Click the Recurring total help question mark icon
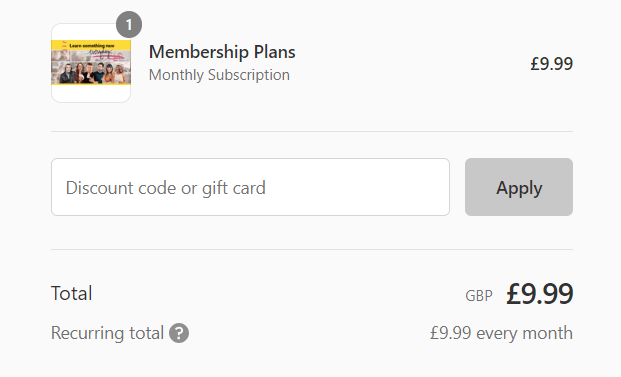Image resolution: width=621 pixels, height=377 pixels. (179, 333)
